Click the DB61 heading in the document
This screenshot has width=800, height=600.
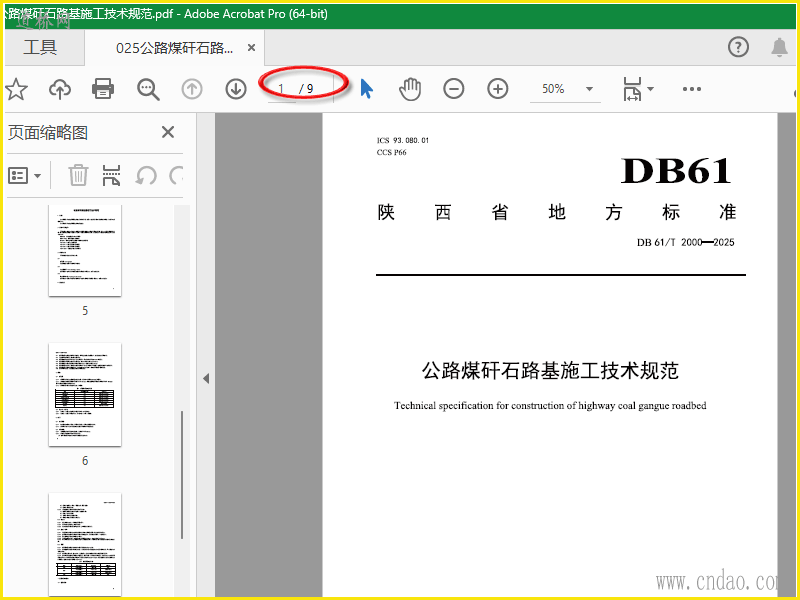(676, 170)
